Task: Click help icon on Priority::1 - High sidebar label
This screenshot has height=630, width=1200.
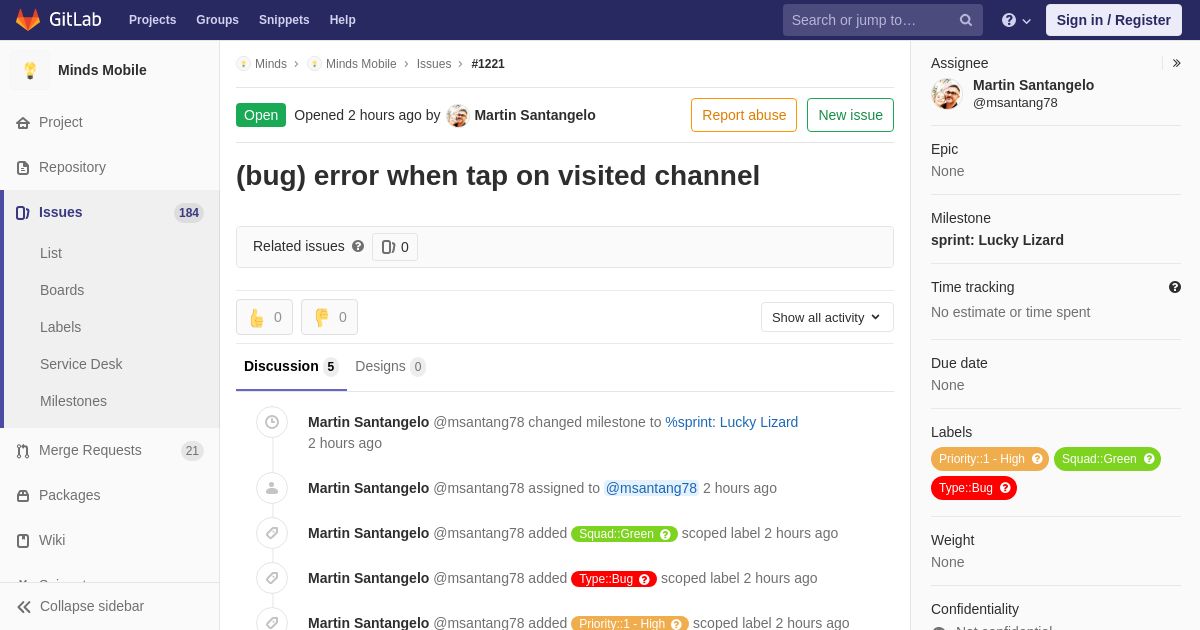Action: [1037, 459]
